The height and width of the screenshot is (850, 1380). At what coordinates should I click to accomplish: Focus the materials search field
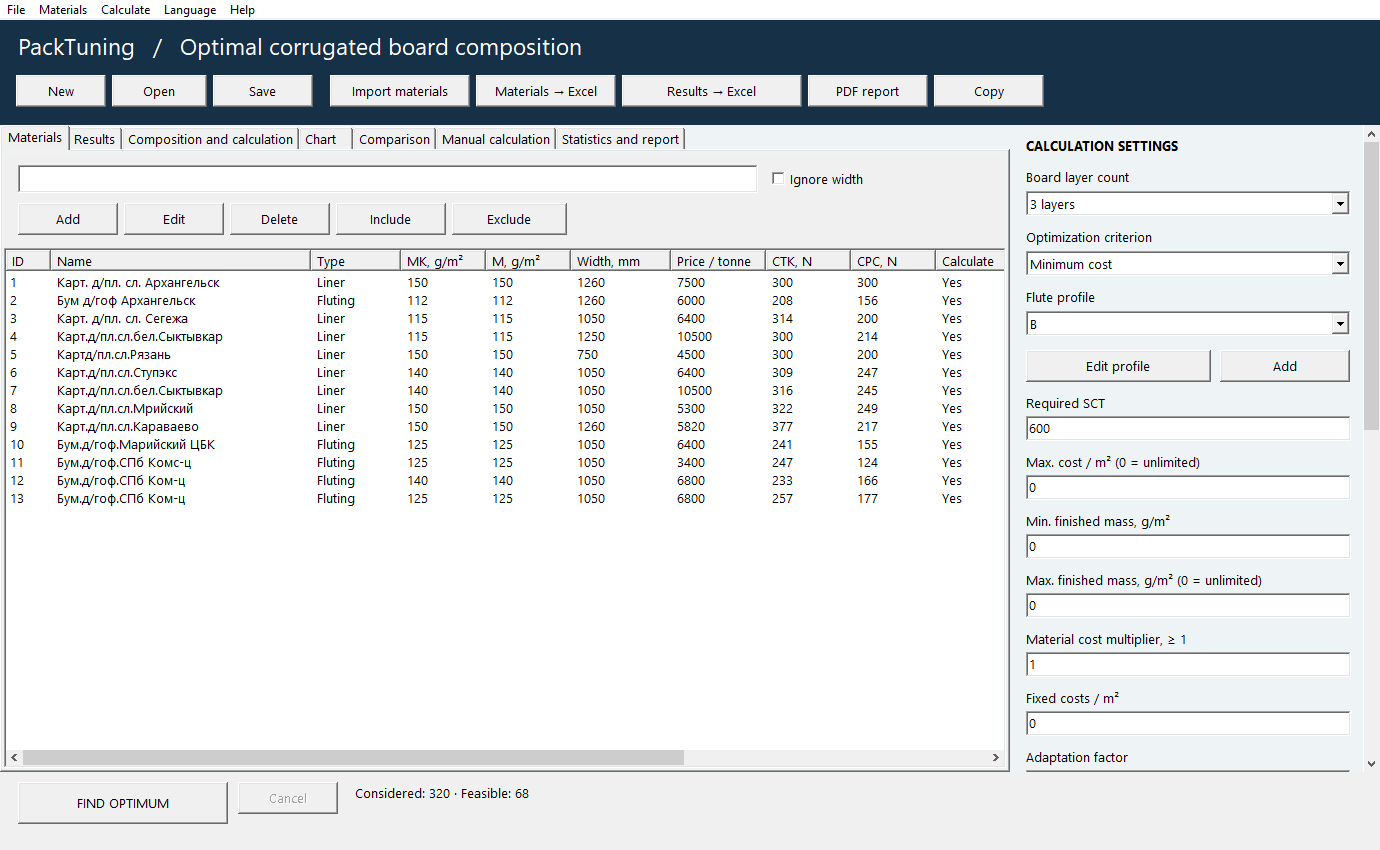(x=388, y=179)
